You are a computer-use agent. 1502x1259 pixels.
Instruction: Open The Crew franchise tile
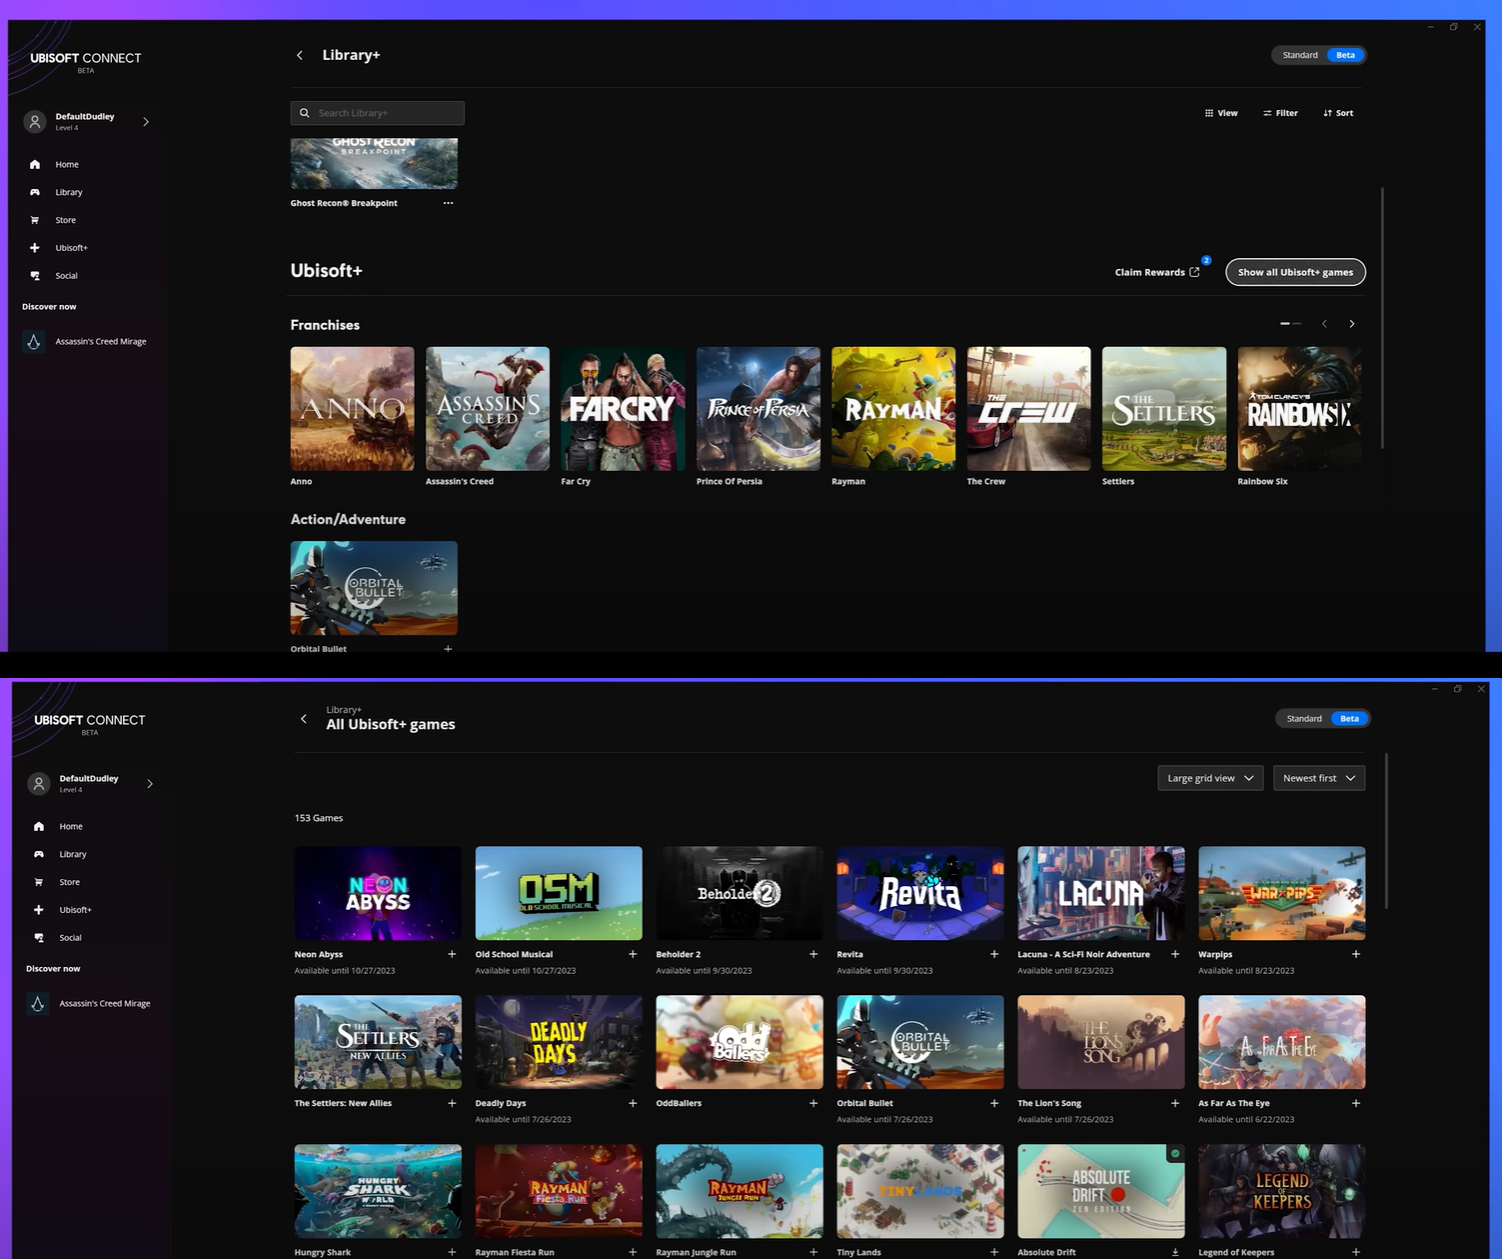(x=1029, y=409)
